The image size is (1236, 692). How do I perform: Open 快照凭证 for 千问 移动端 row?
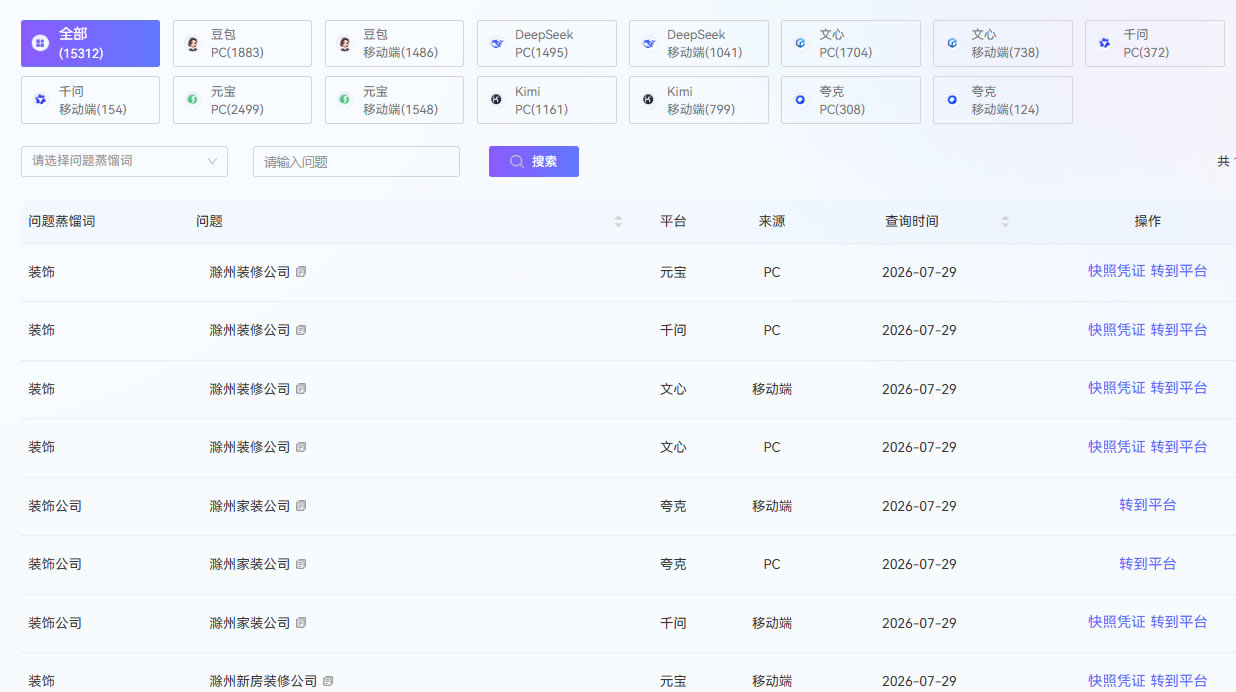tap(1116, 622)
